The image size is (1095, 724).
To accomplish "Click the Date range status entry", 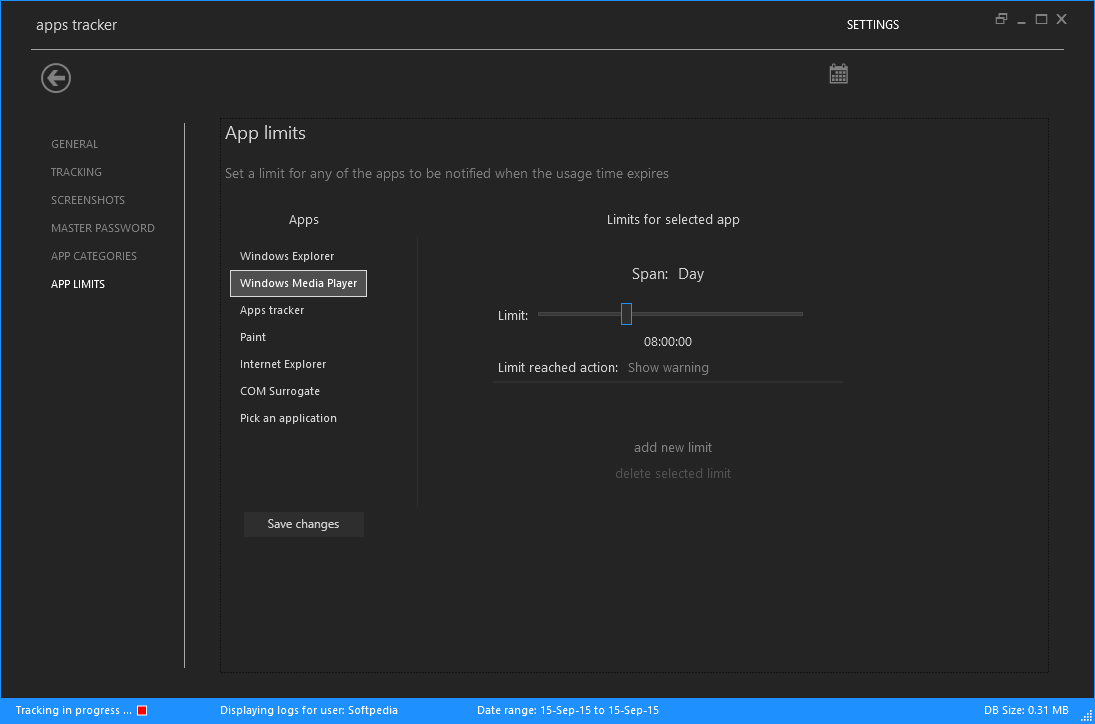I will (568, 710).
